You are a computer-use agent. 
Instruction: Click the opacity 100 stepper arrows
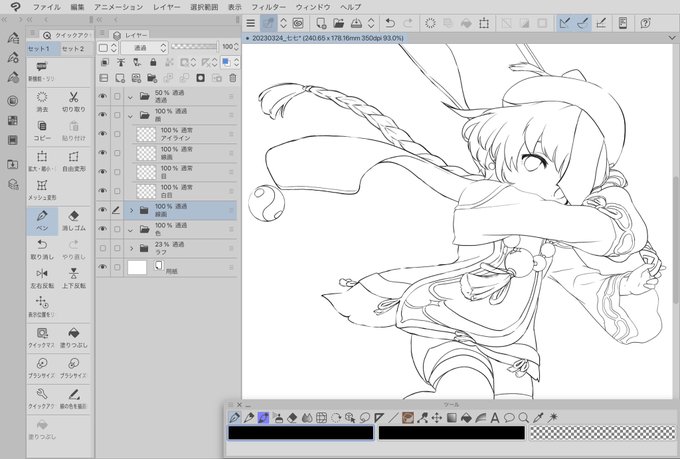(x=236, y=47)
